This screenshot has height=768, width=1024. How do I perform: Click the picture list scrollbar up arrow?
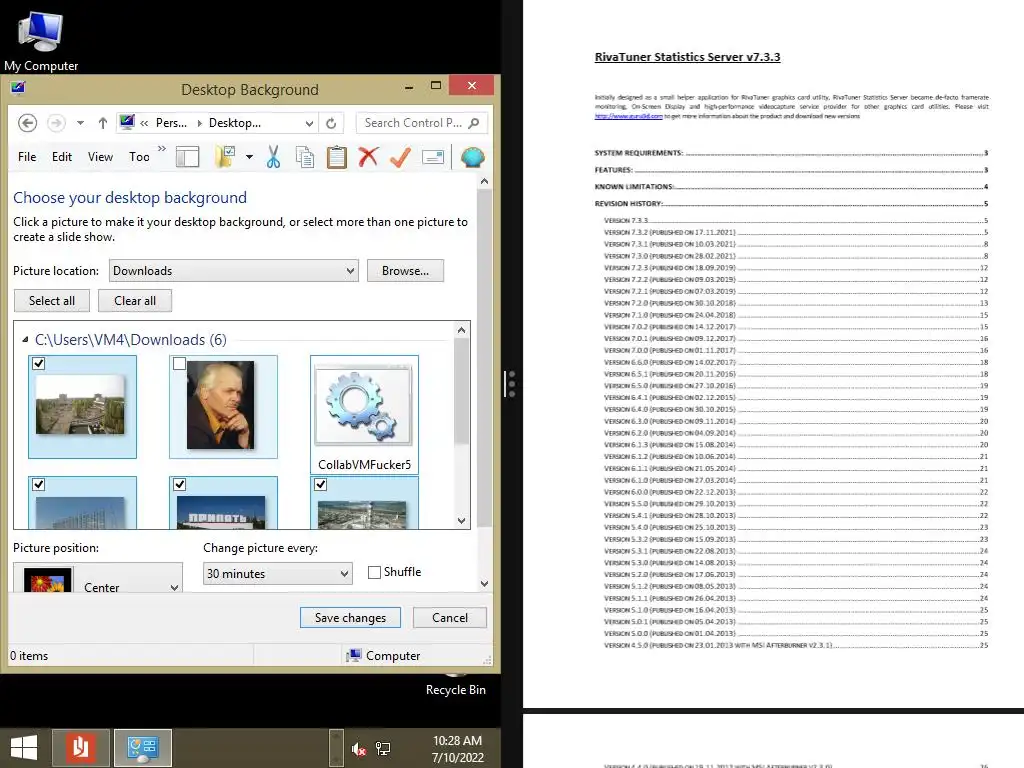[461, 330]
